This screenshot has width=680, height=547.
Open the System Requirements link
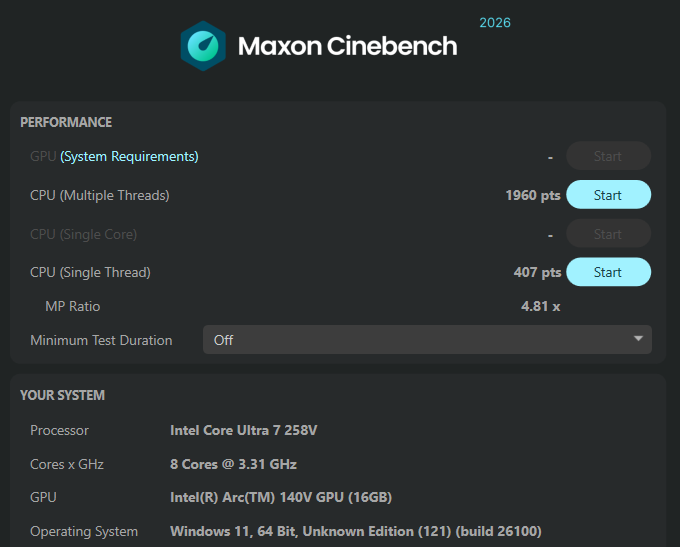pos(129,156)
